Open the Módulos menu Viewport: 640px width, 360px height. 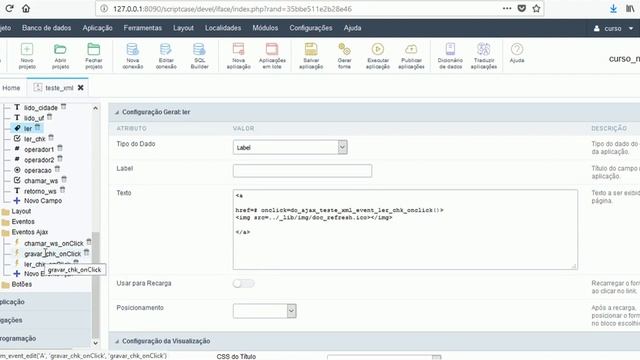(265, 28)
